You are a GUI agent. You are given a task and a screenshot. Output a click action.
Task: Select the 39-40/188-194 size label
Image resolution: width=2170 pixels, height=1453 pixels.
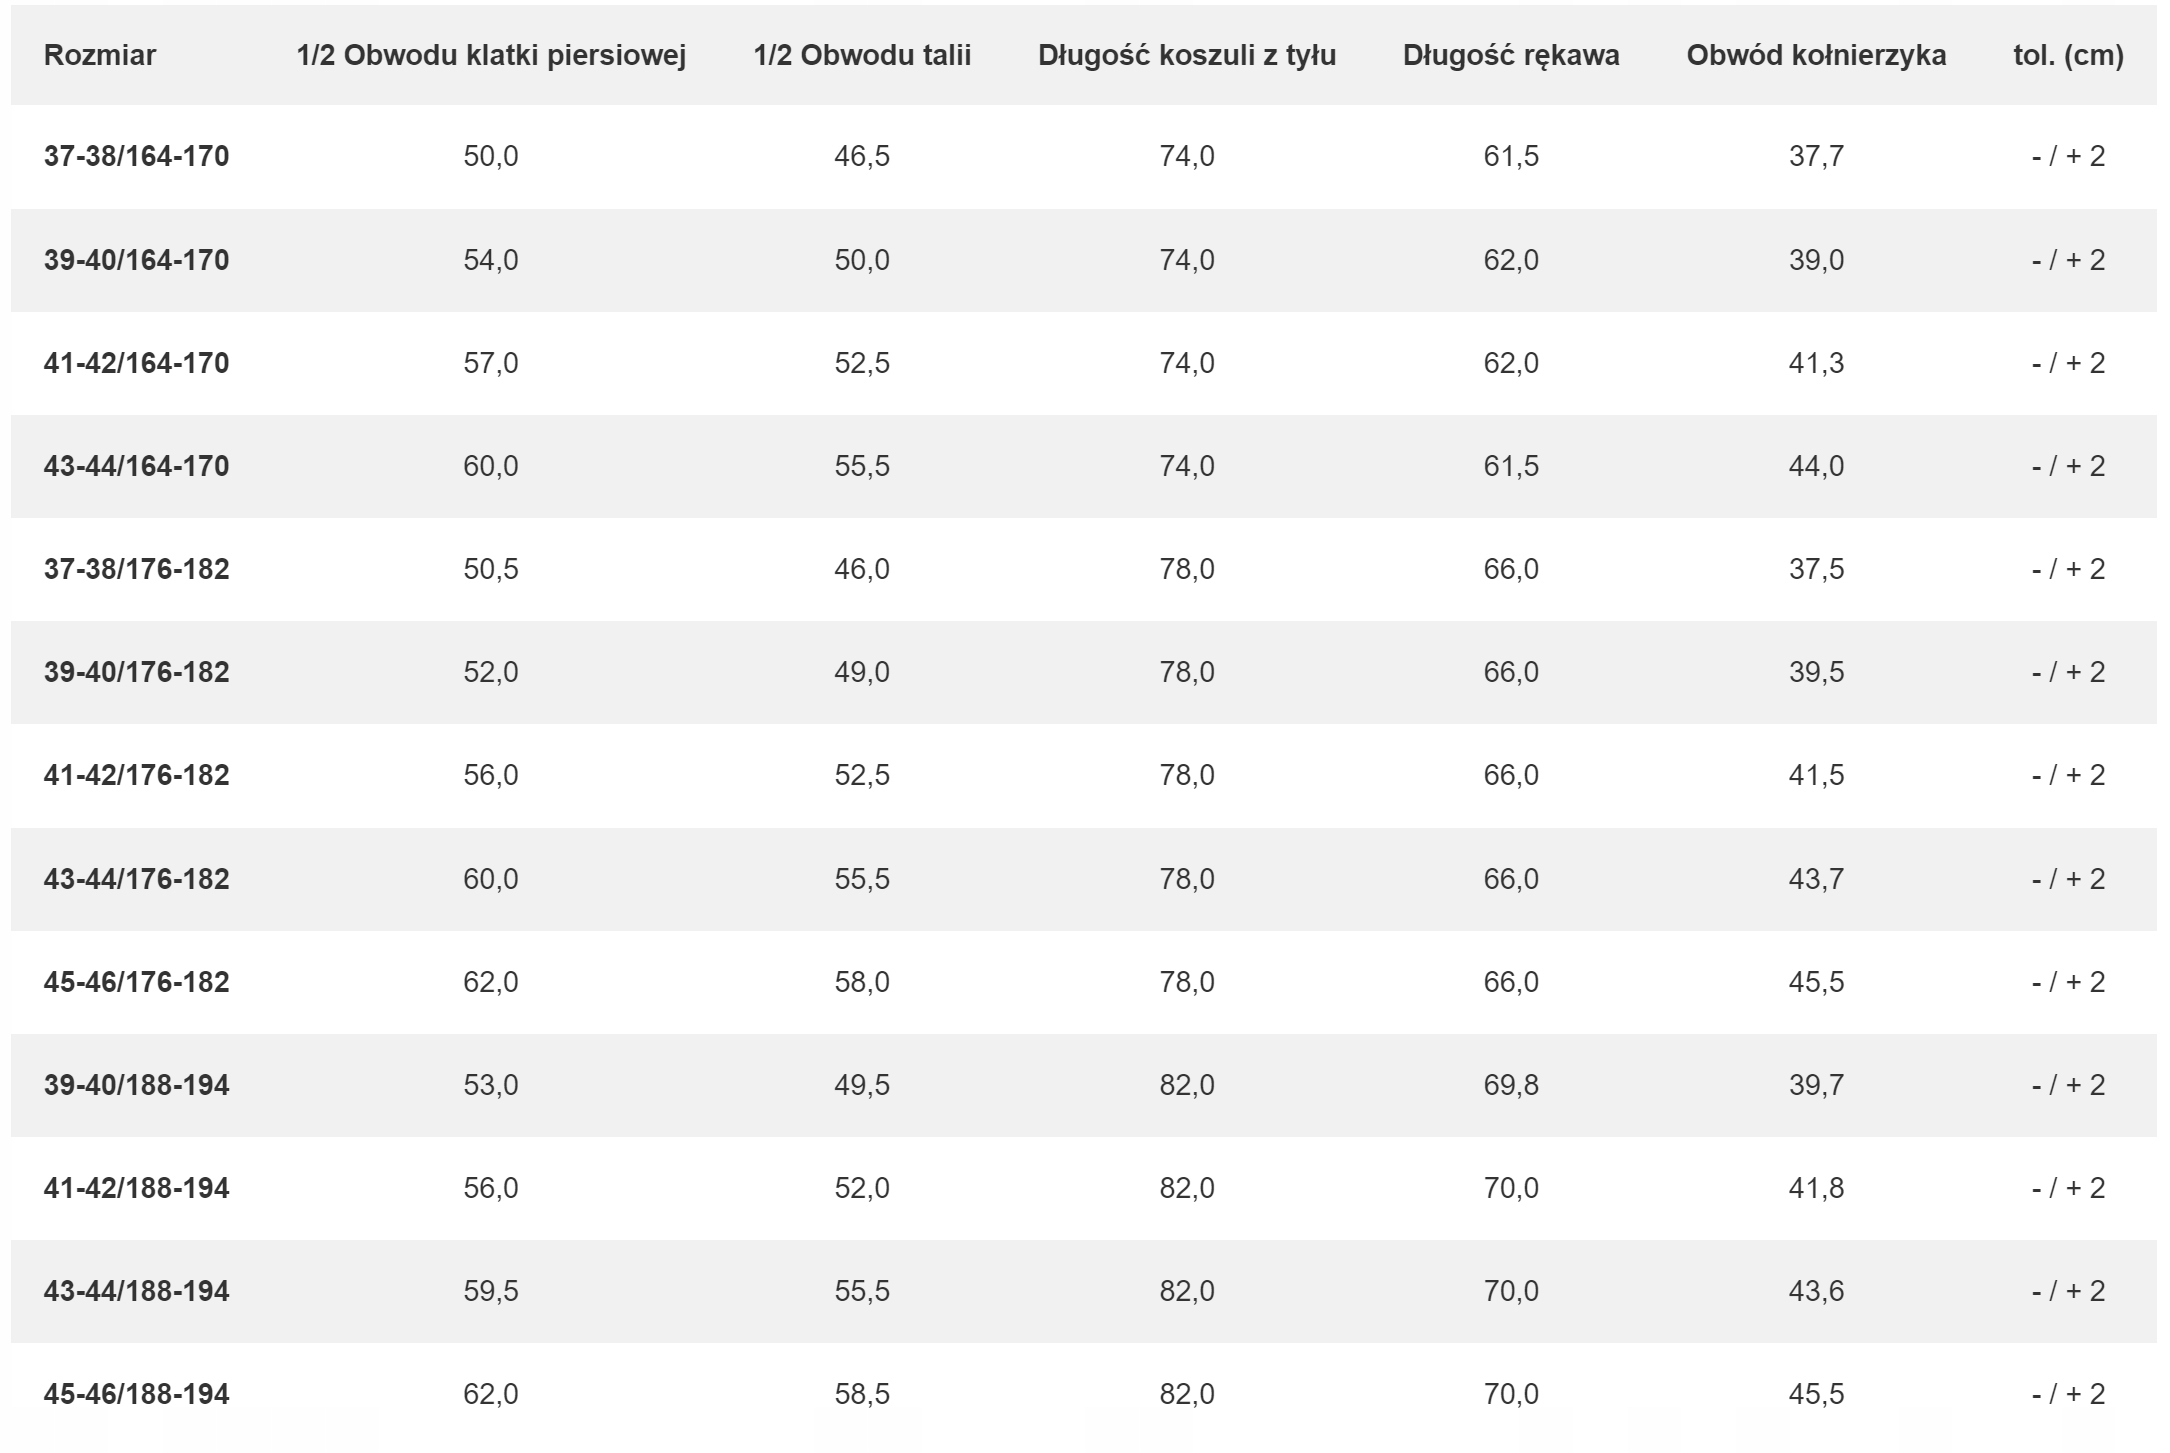tap(137, 1085)
